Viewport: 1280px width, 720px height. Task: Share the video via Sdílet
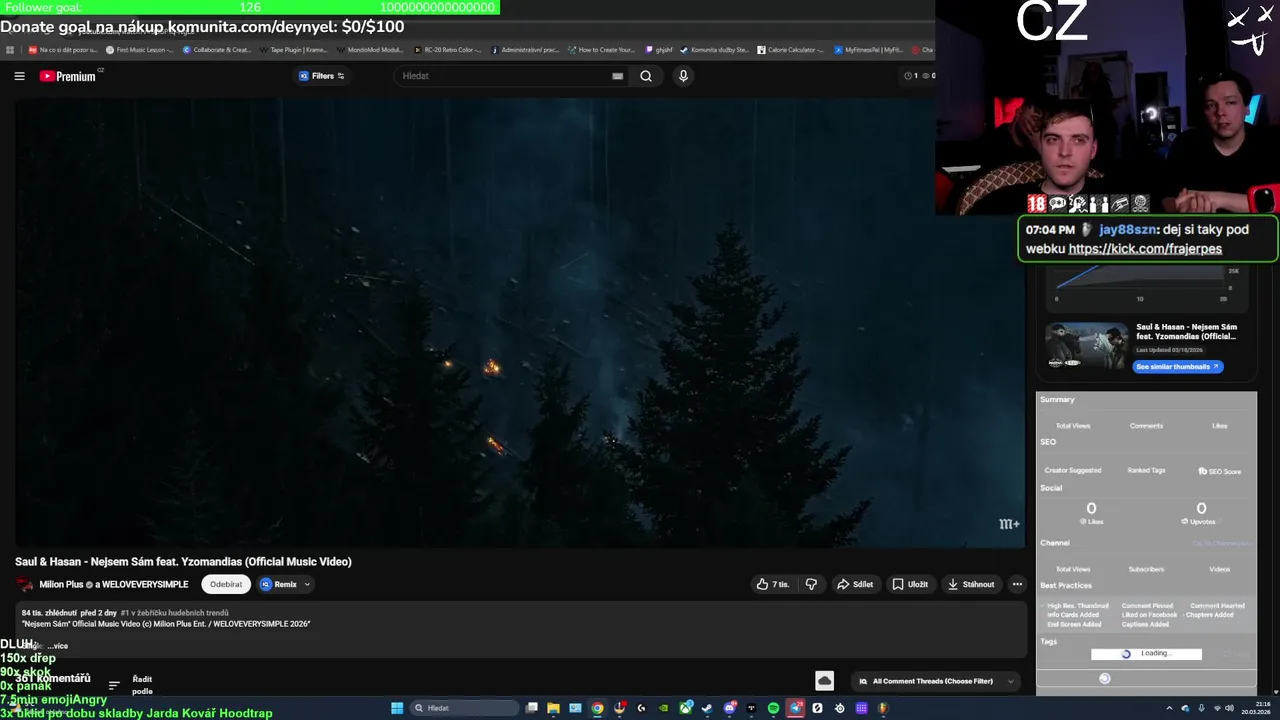pos(855,584)
